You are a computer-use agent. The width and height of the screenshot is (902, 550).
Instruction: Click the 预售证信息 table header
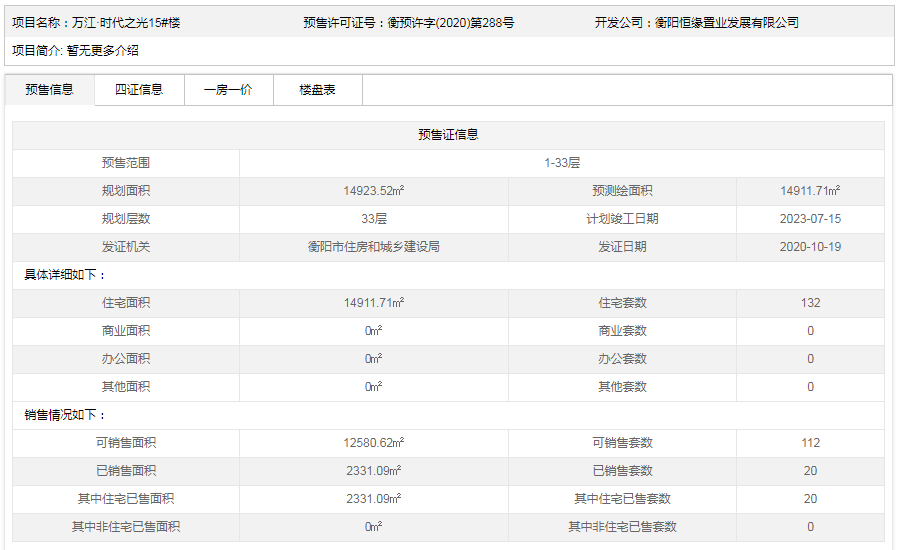click(x=448, y=135)
